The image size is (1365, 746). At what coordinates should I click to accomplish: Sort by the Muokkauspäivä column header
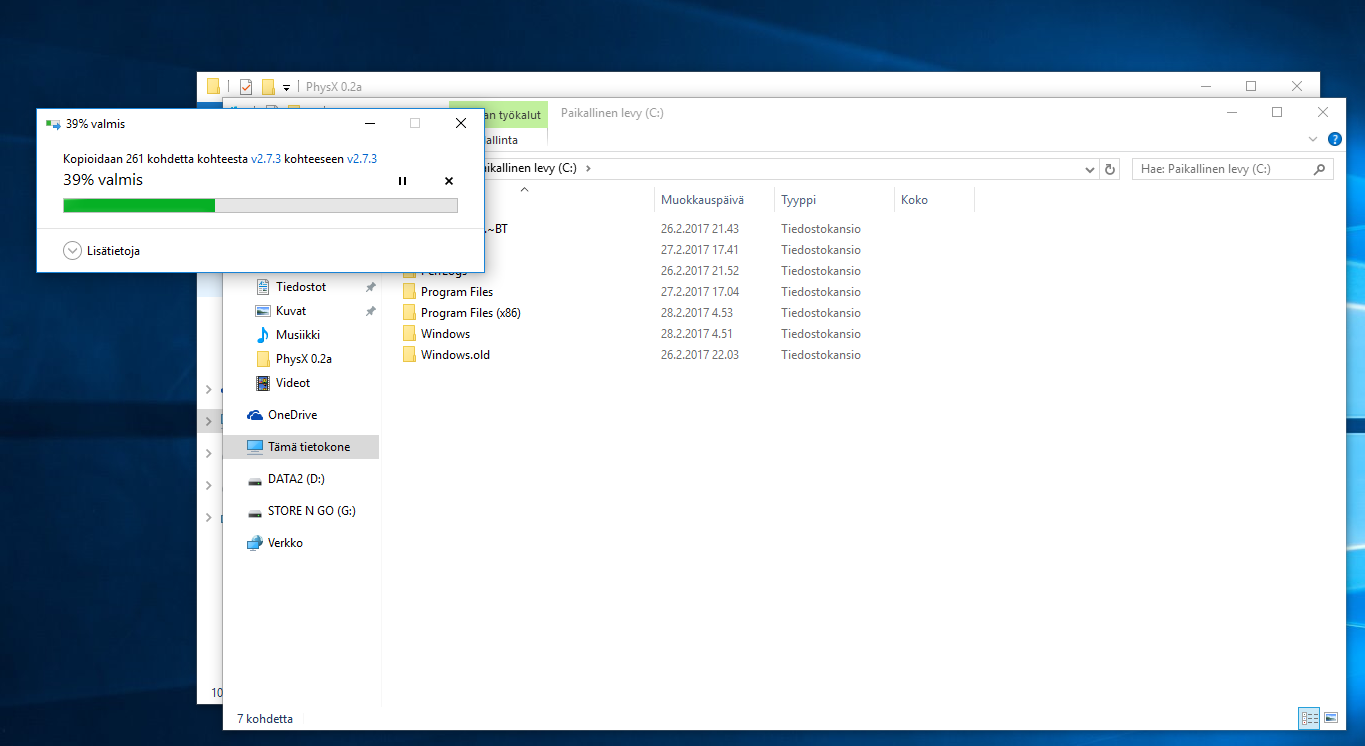coord(702,200)
